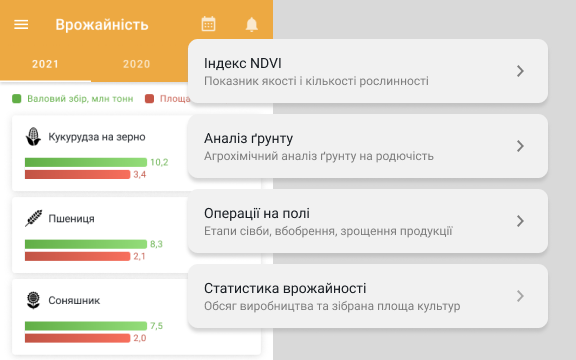The width and height of the screenshot is (576, 360).
Task: Click the wheat icon next to Пшениця
Action: point(33,219)
